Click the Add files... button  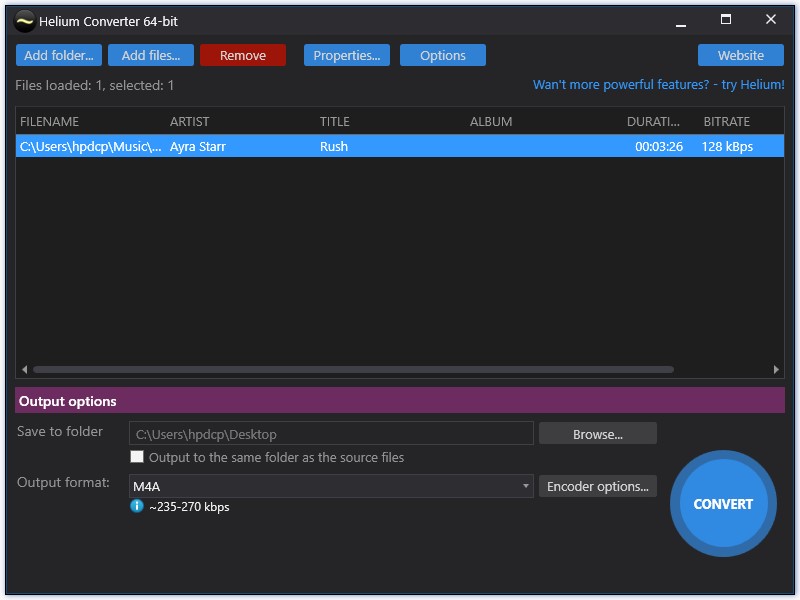(151, 55)
